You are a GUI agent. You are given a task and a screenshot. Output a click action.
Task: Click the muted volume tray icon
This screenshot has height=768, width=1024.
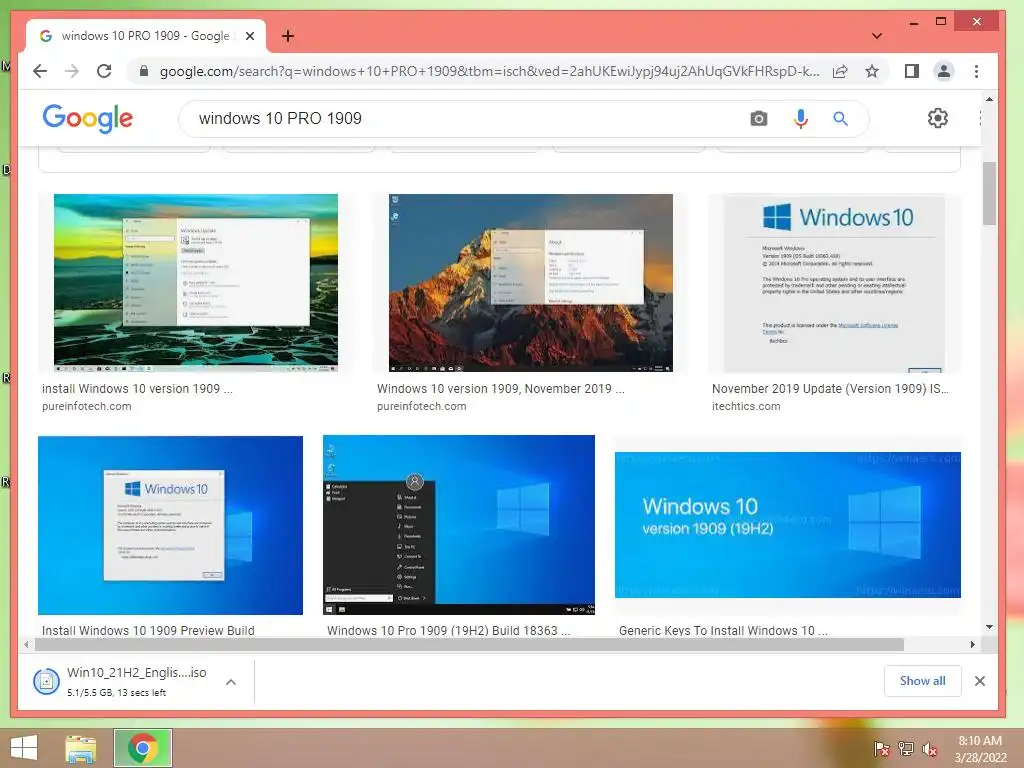point(930,749)
